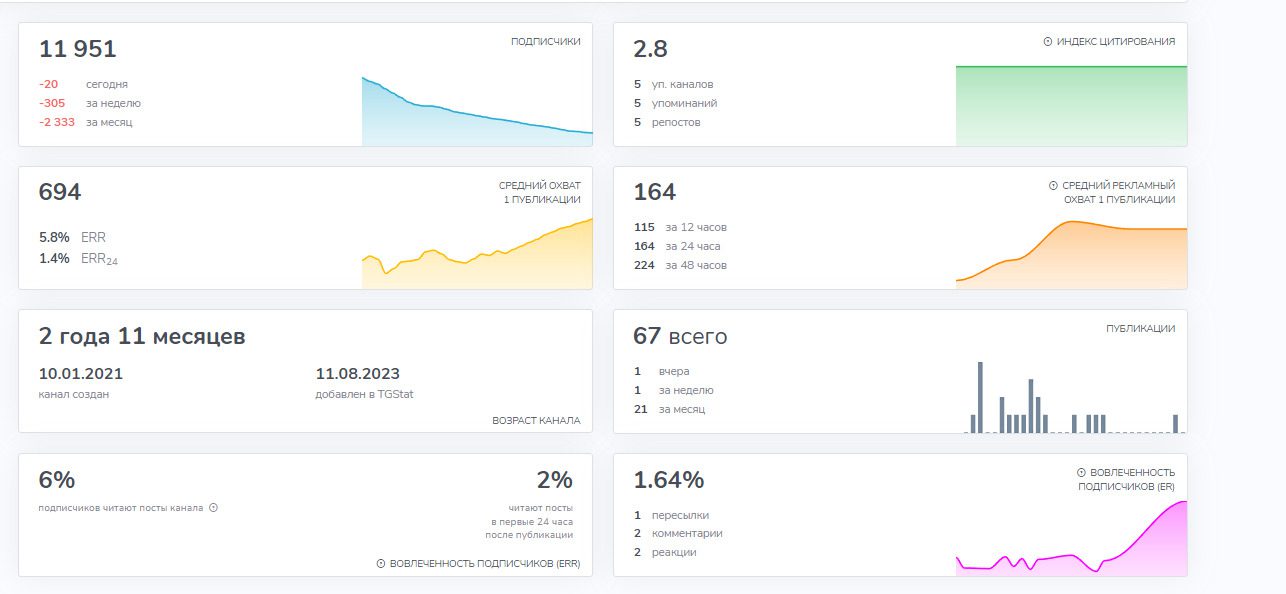Open info icon beside Вовлеченность подписчиков (ER)
1286x594 pixels.
coord(1081,473)
